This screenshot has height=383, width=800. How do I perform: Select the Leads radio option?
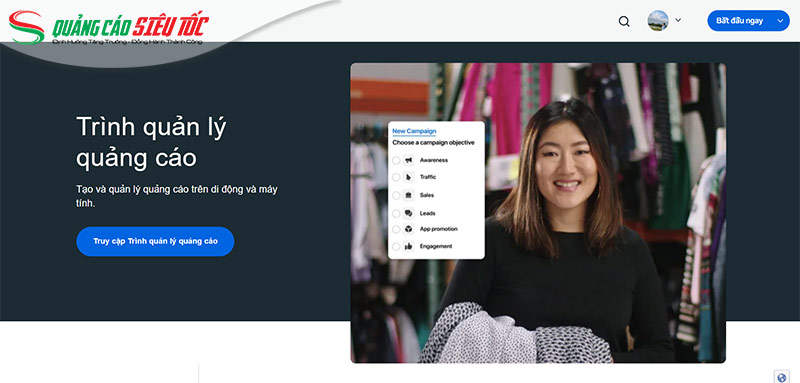[x=396, y=214]
